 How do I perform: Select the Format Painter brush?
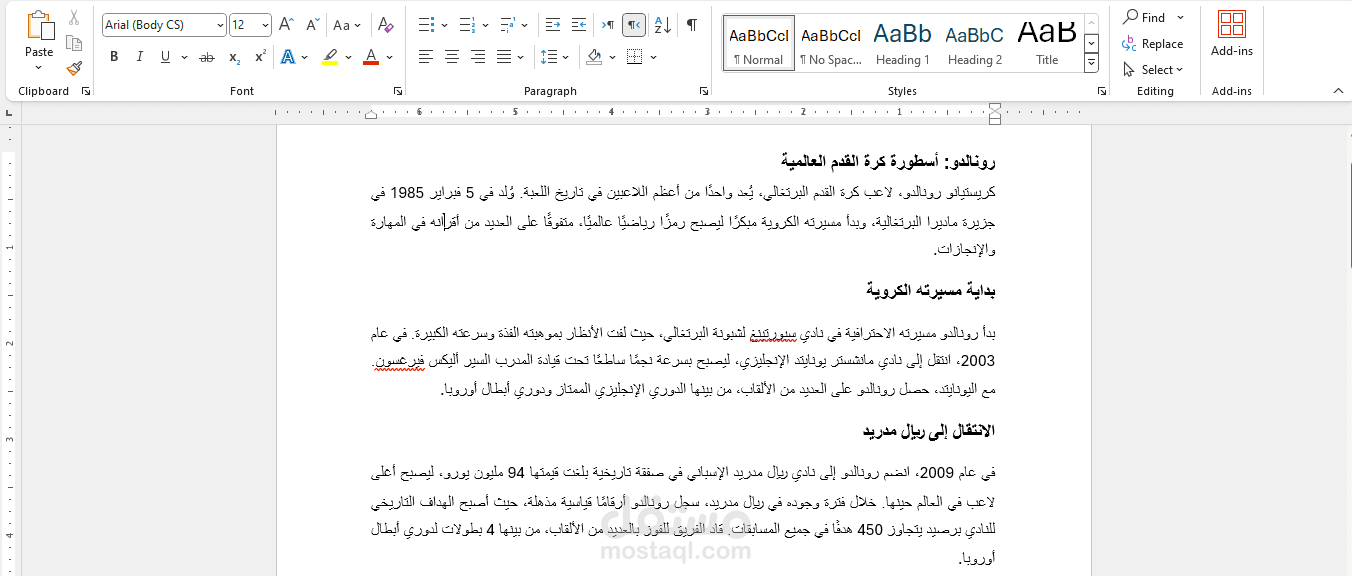[74, 68]
